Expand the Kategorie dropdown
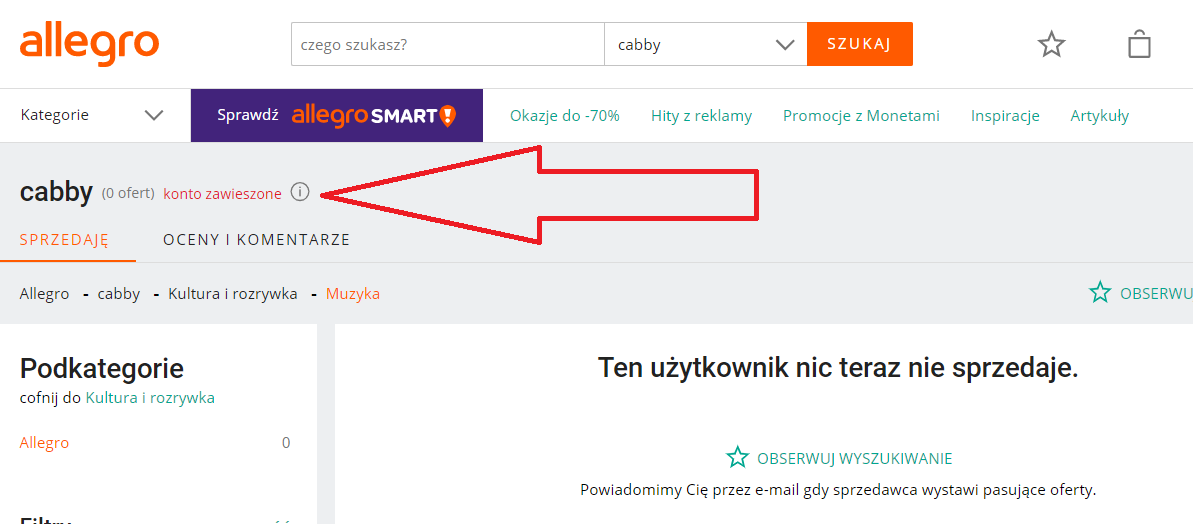Image resolution: width=1193 pixels, height=524 pixels. pos(91,115)
